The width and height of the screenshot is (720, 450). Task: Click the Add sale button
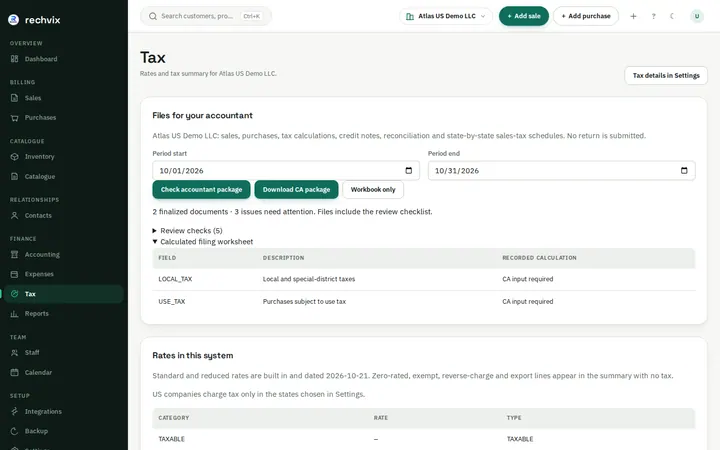[x=524, y=16]
